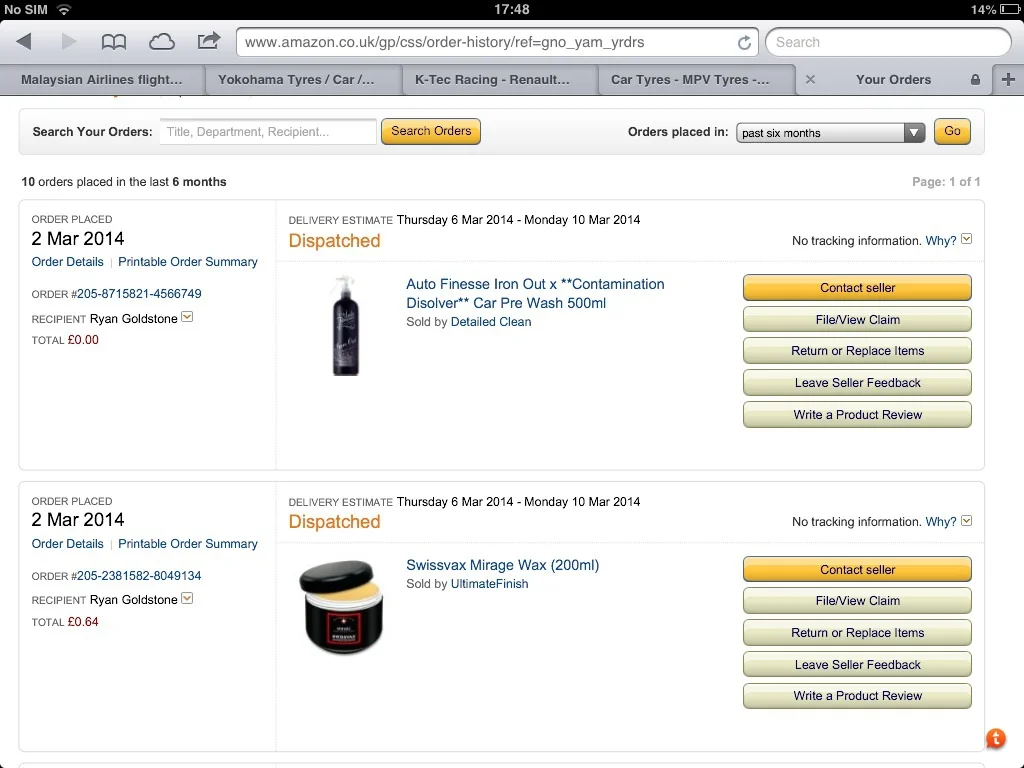1024x768 pixels.
Task: Switch to Yokohama Tyres tab
Action: [x=296, y=80]
